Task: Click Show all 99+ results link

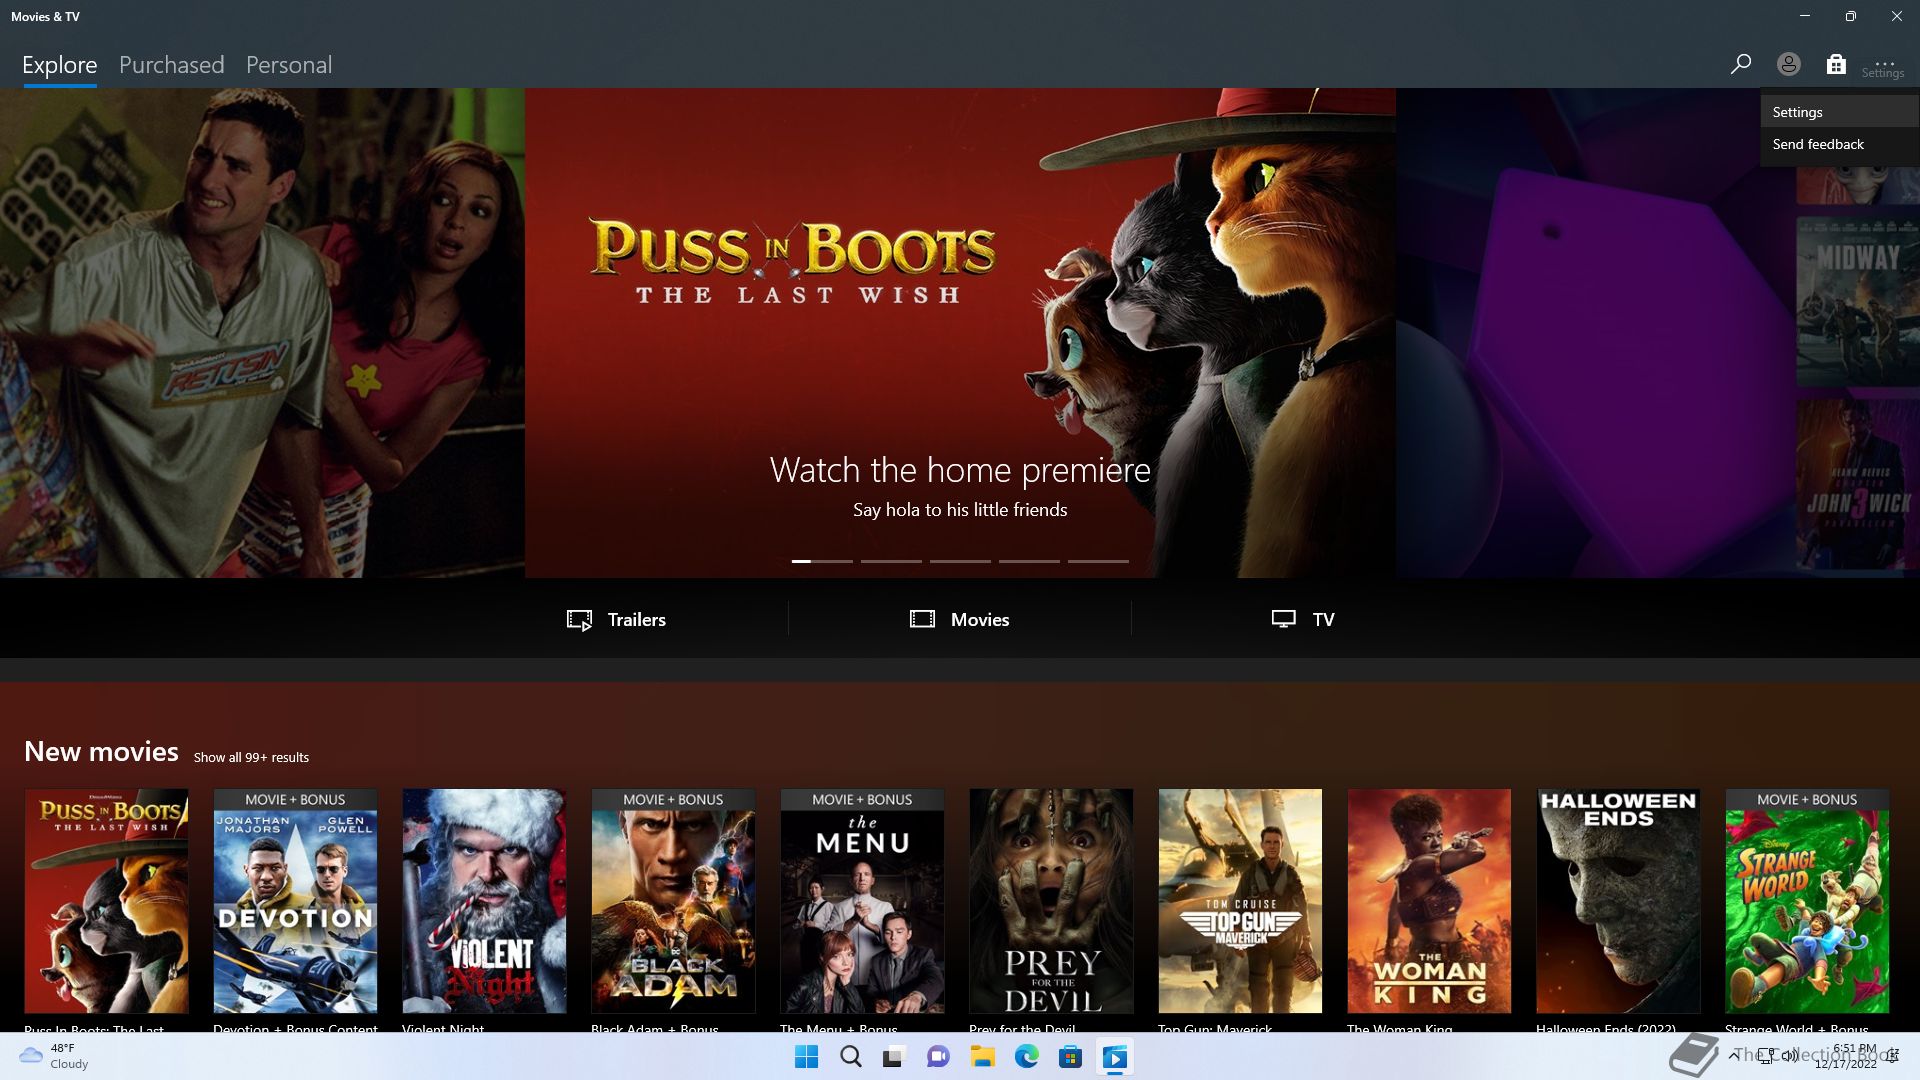Action: (251, 757)
